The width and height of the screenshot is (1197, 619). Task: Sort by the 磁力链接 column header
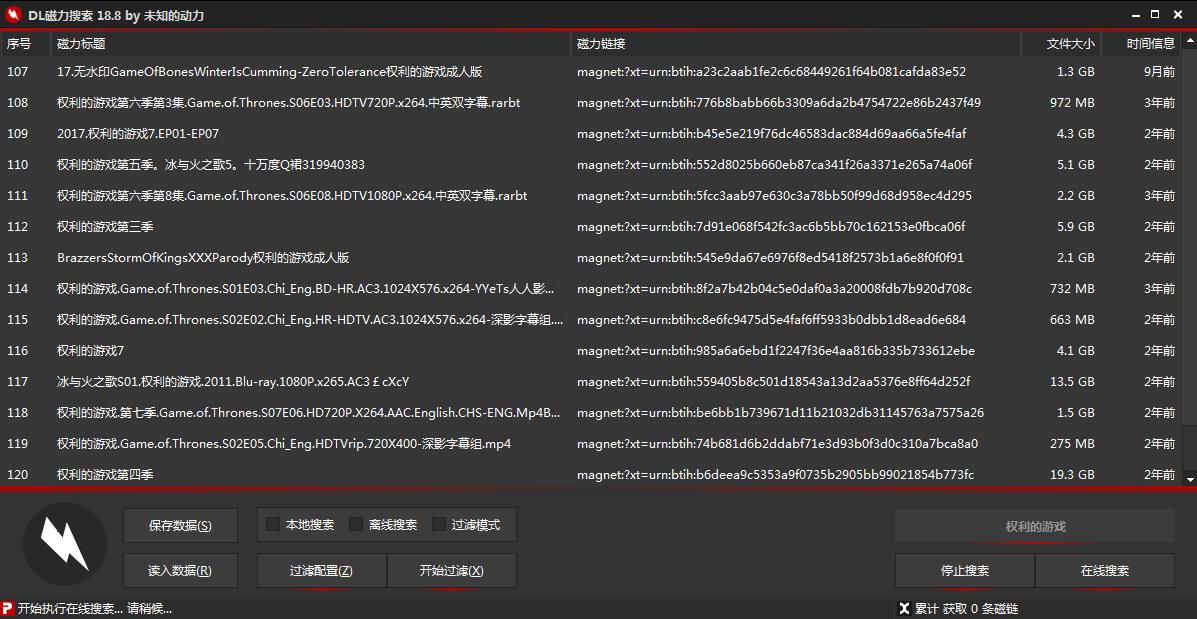pos(796,44)
